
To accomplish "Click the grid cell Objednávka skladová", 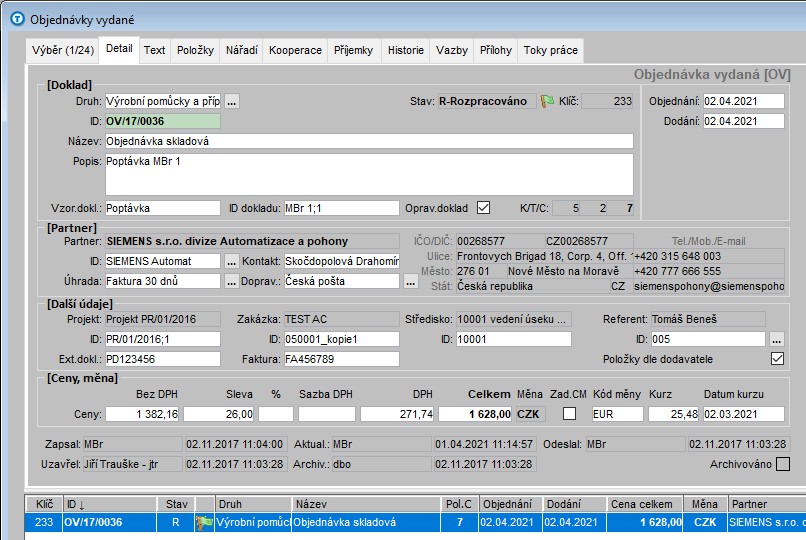I will pyautogui.click(x=366, y=523).
